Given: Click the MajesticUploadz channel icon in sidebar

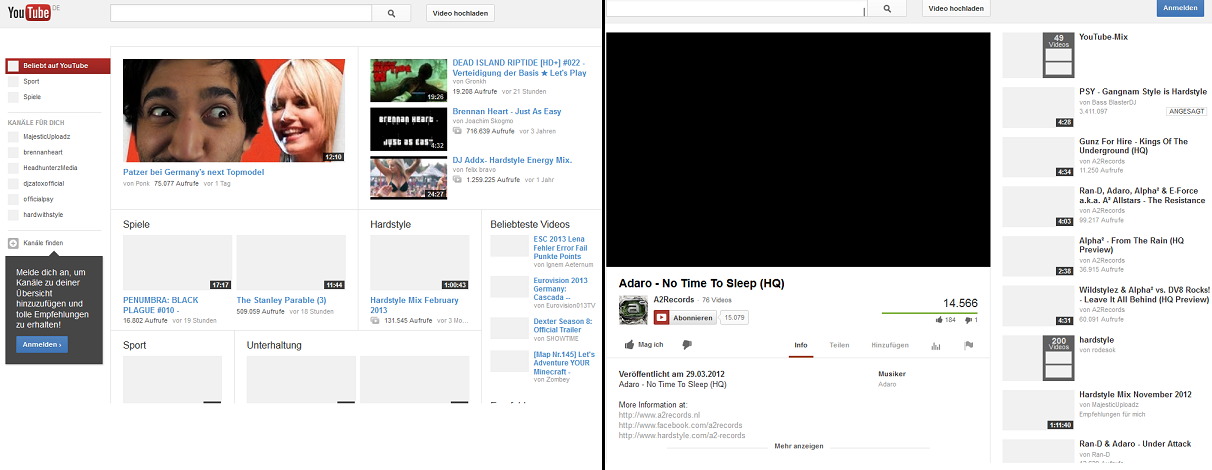Looking at the screenshot, I should pos(13,136).
